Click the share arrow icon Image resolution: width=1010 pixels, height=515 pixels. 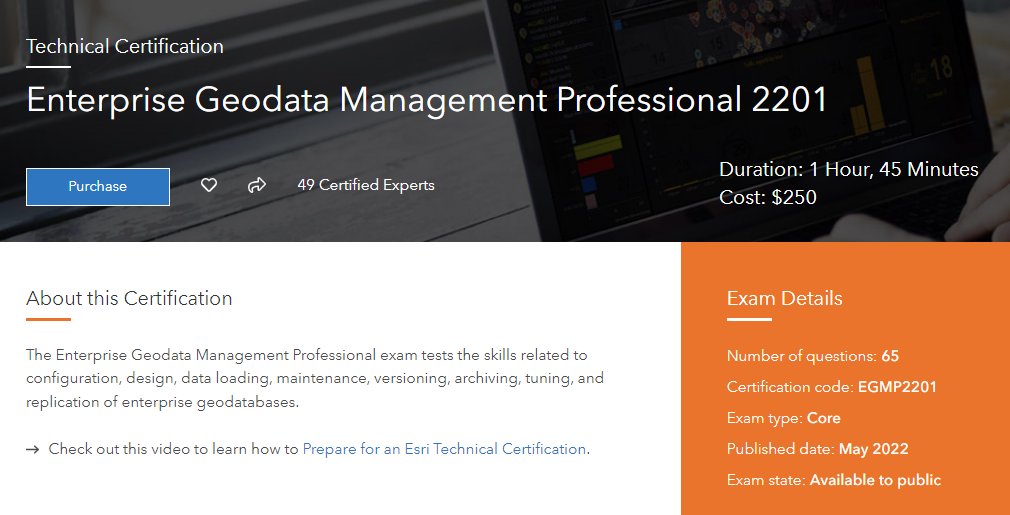(256, 185)
